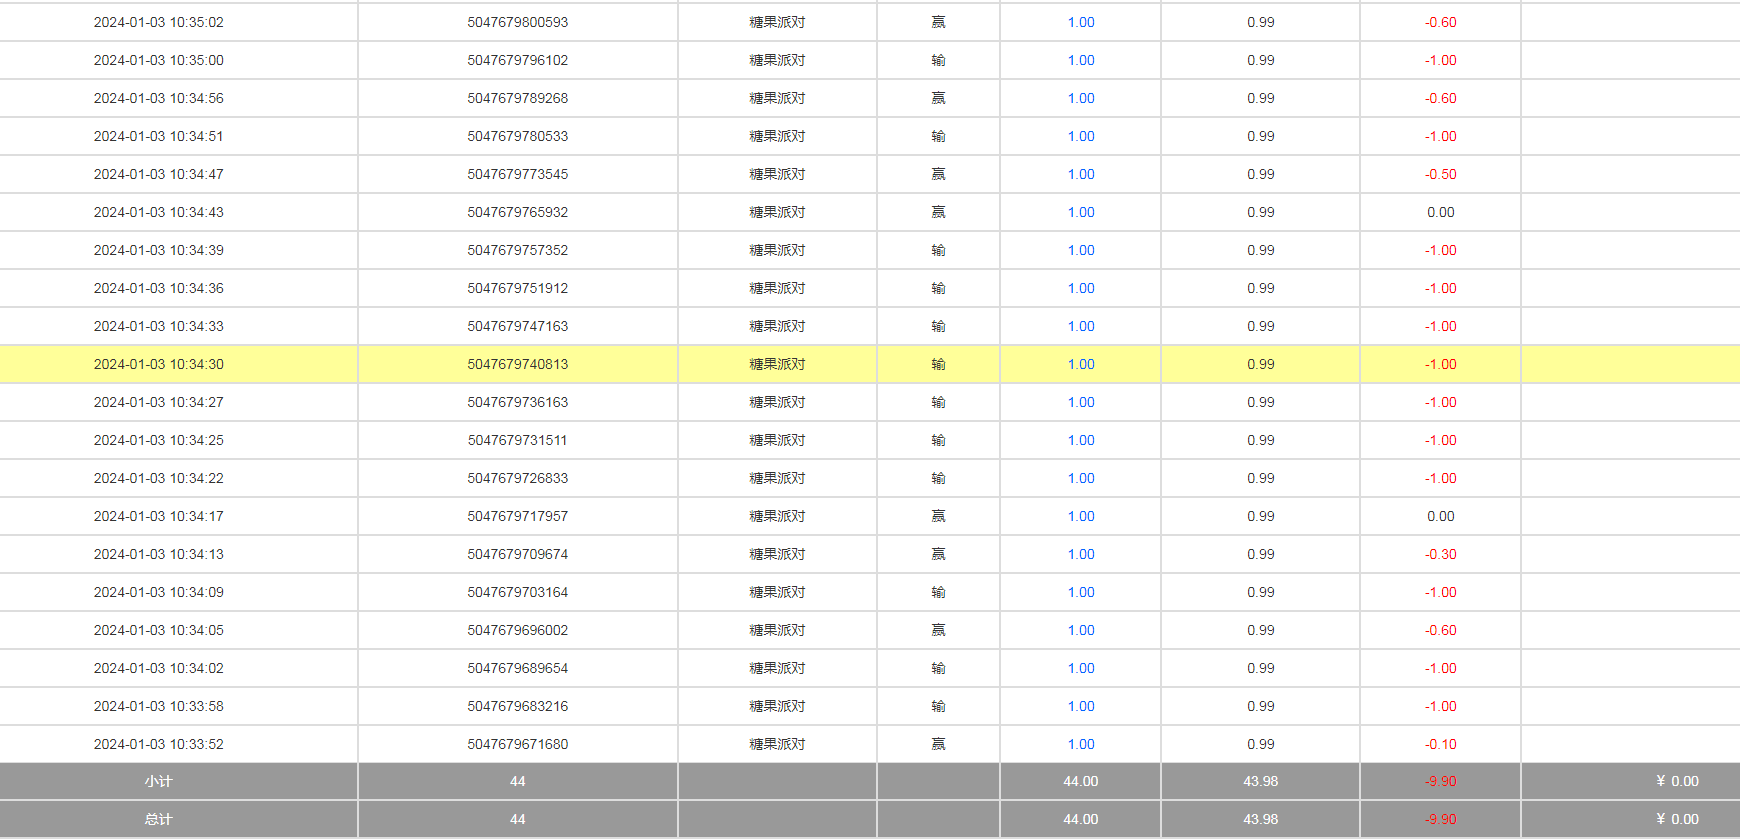
Task: Open 1.00 link for order 5047679709674
Action: (1080, 554)
